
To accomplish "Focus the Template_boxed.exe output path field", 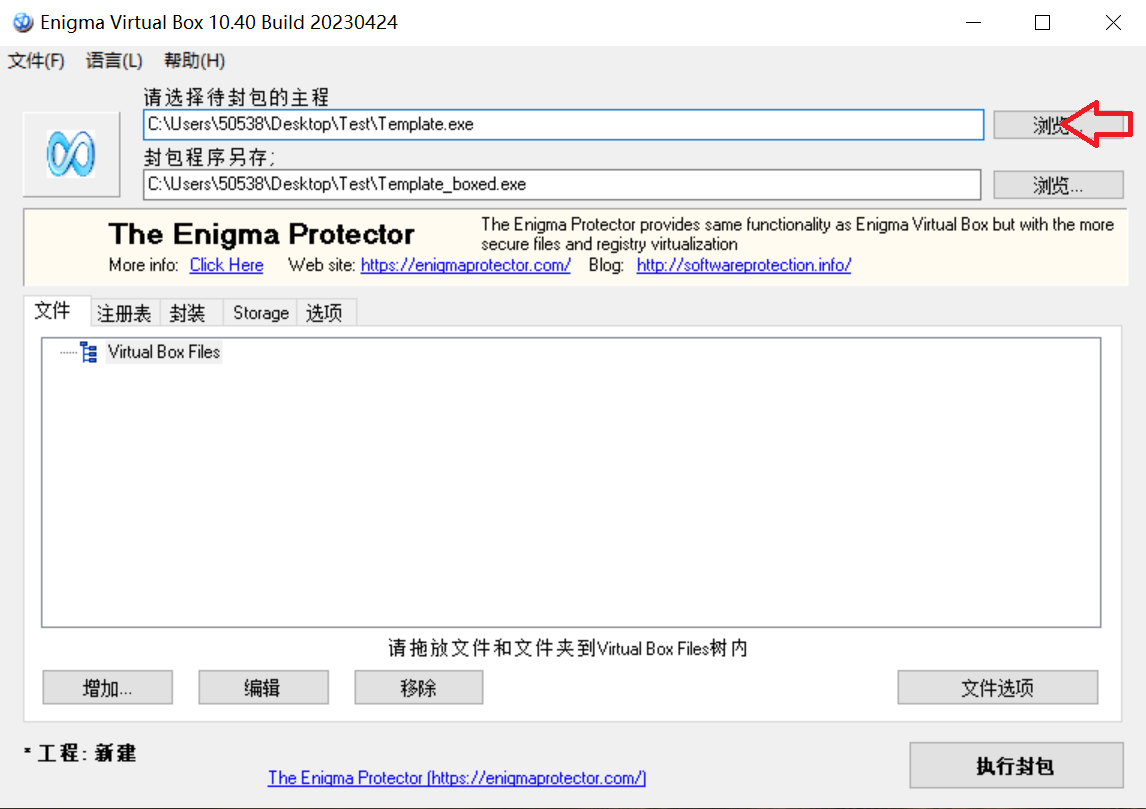I will [x=562, y=185].
